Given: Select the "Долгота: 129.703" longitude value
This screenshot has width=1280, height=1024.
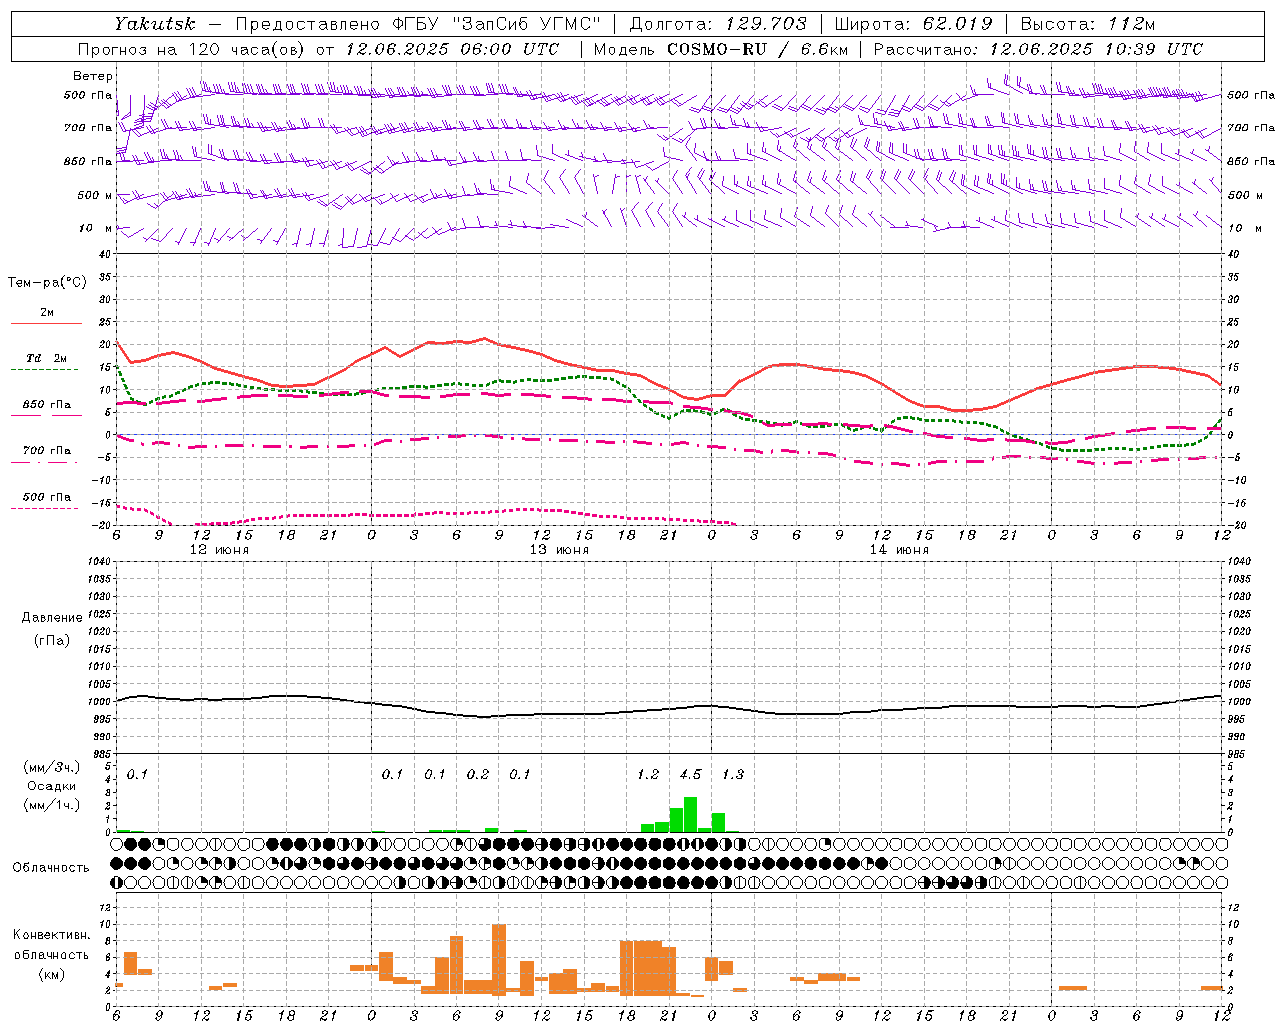Looking at the screenshot, I should tap(717, 23).
